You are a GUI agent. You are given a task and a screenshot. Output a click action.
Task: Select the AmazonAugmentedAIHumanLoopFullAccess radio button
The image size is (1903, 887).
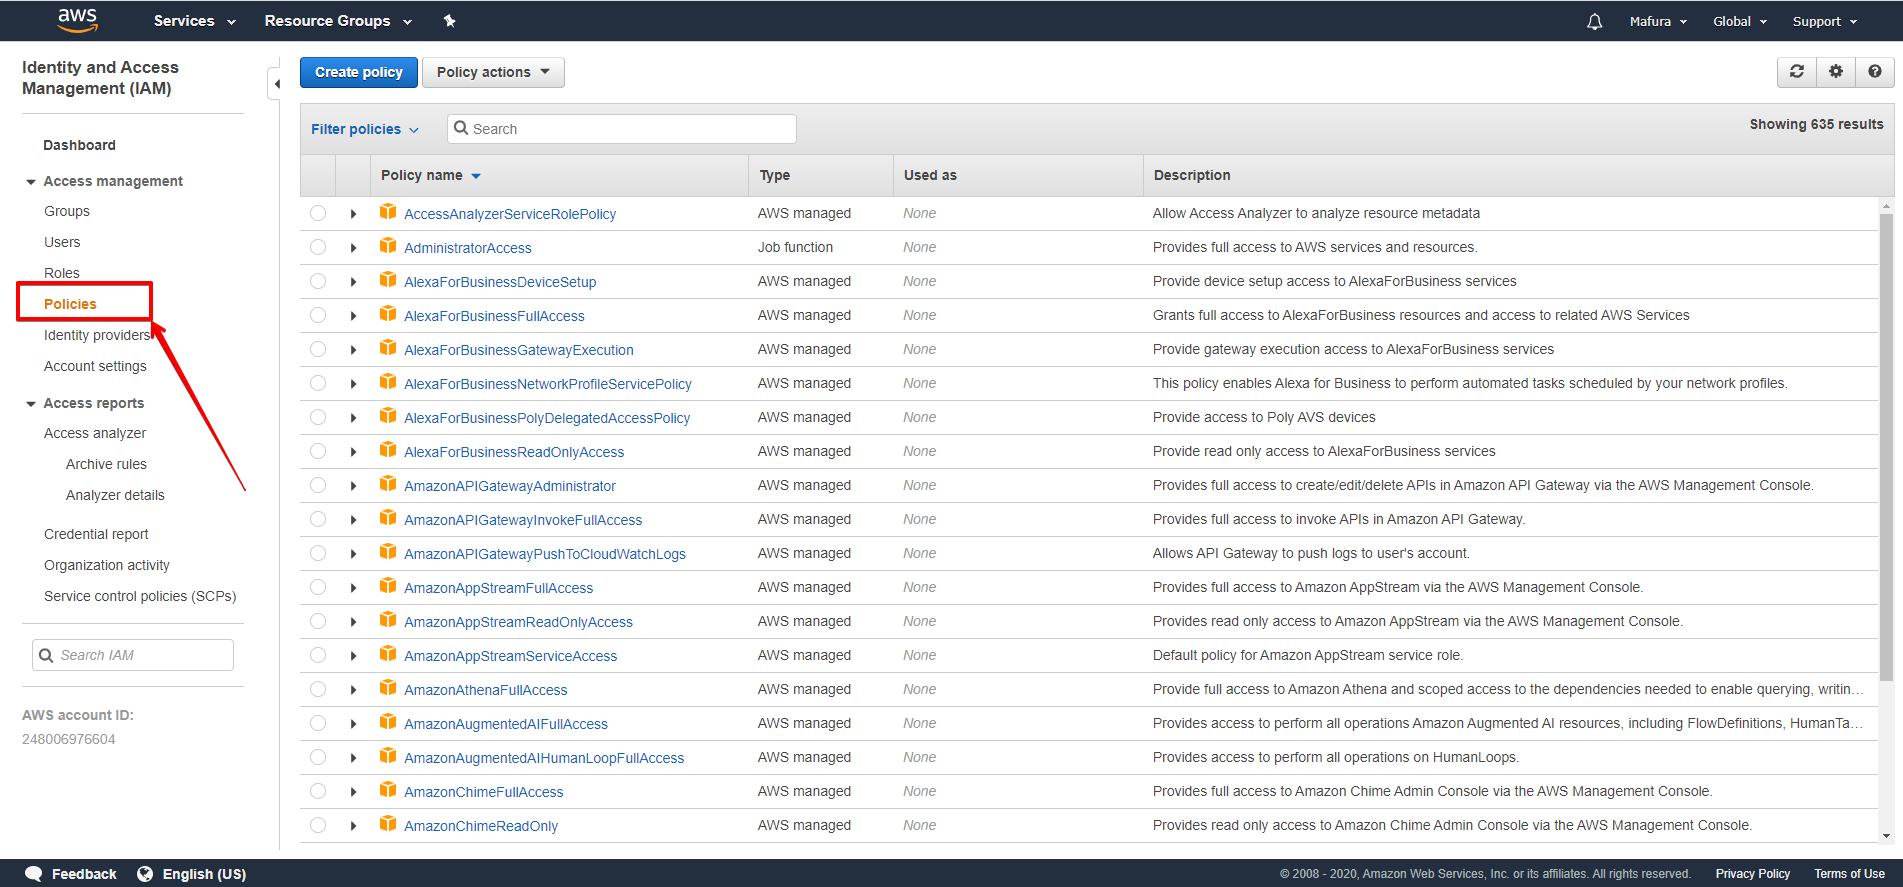point(318,757)
